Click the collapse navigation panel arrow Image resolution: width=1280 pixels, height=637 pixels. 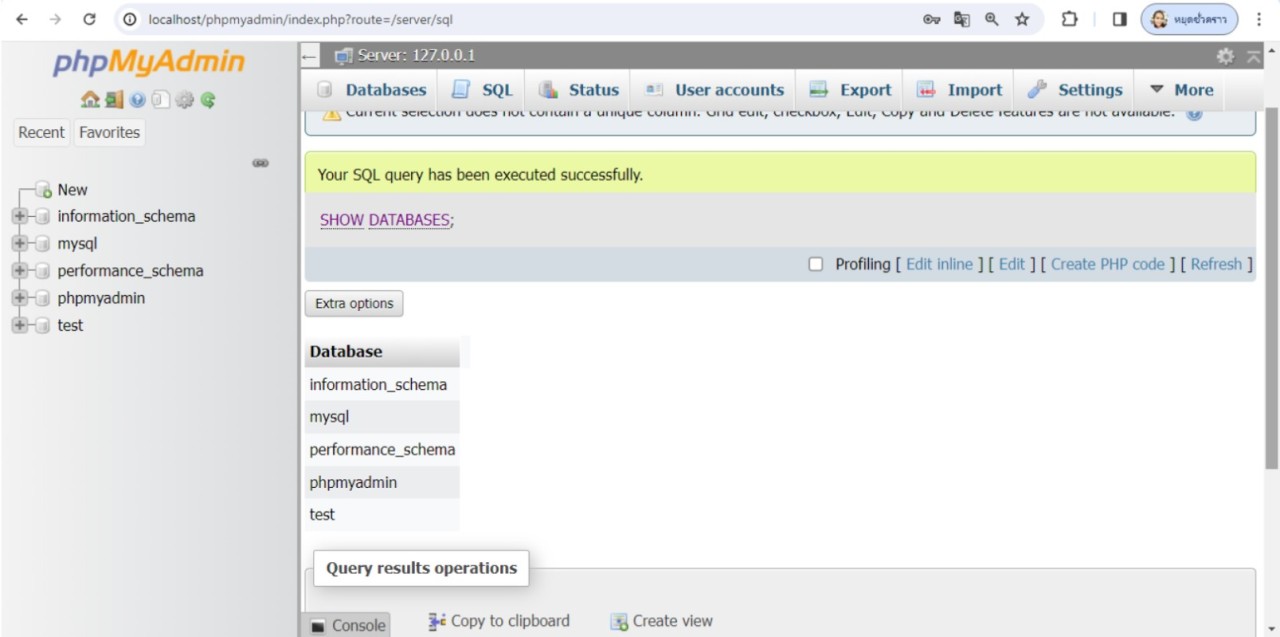(x=310, y=56)
